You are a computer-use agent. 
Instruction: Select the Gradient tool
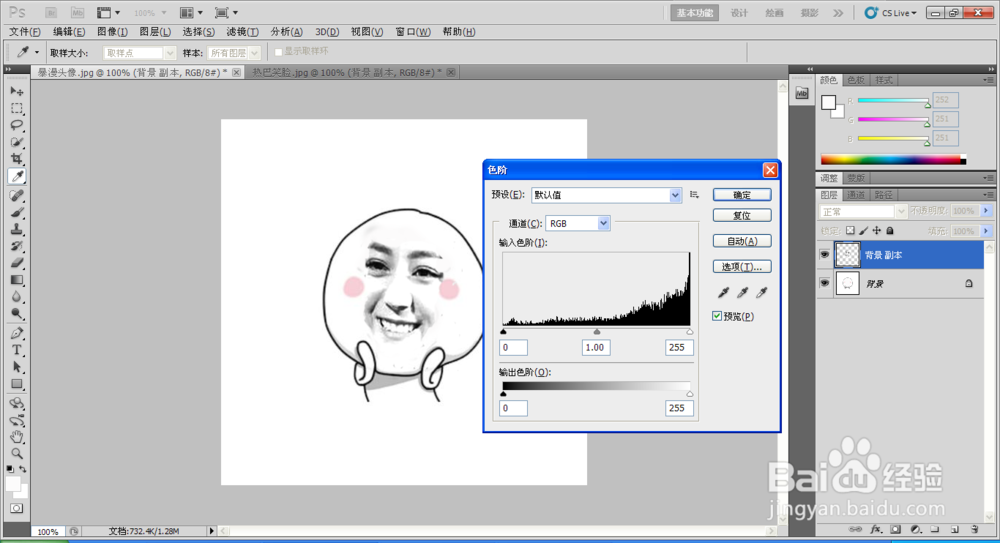17,280
